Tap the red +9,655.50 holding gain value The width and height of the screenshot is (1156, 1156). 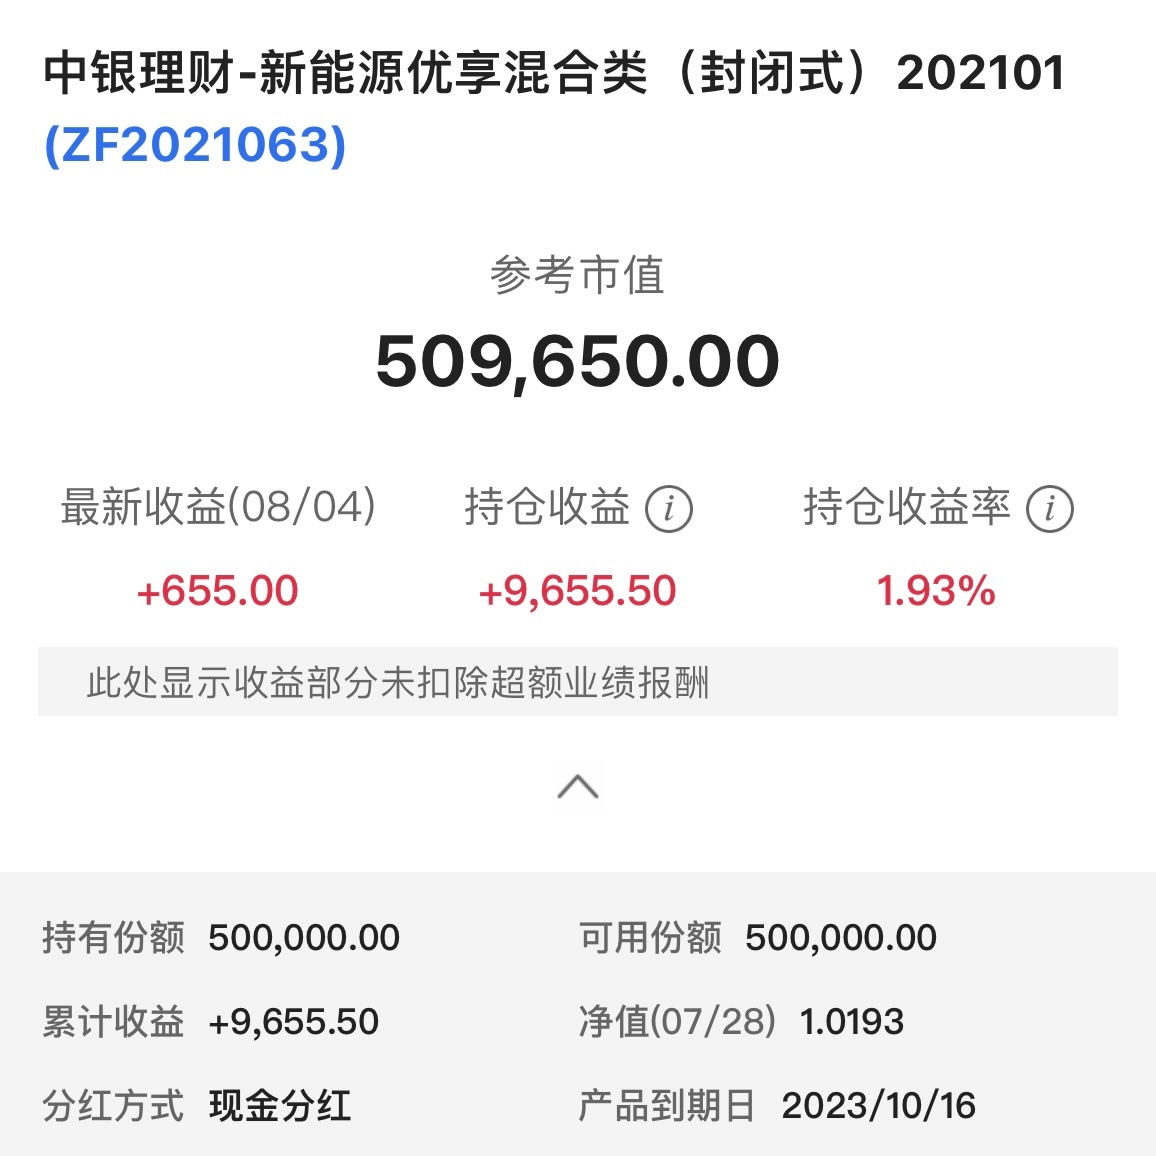pos(577,591)
